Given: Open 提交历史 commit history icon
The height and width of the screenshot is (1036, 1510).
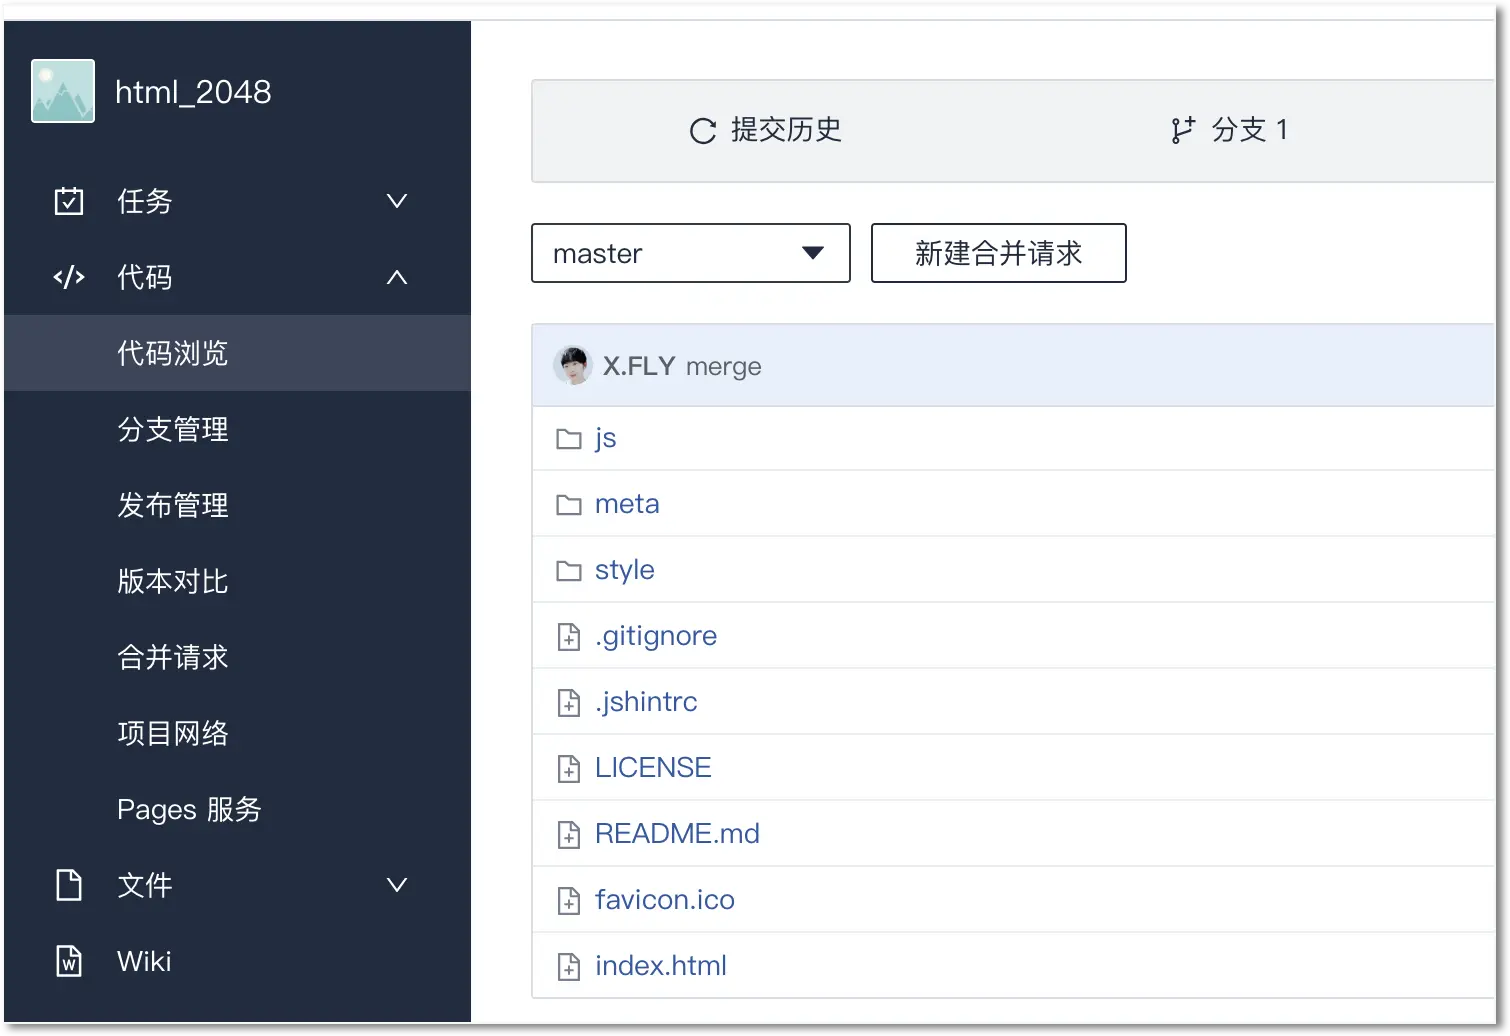Looking at the screenshot, I should pyautogui.click(x=700, y=130).
